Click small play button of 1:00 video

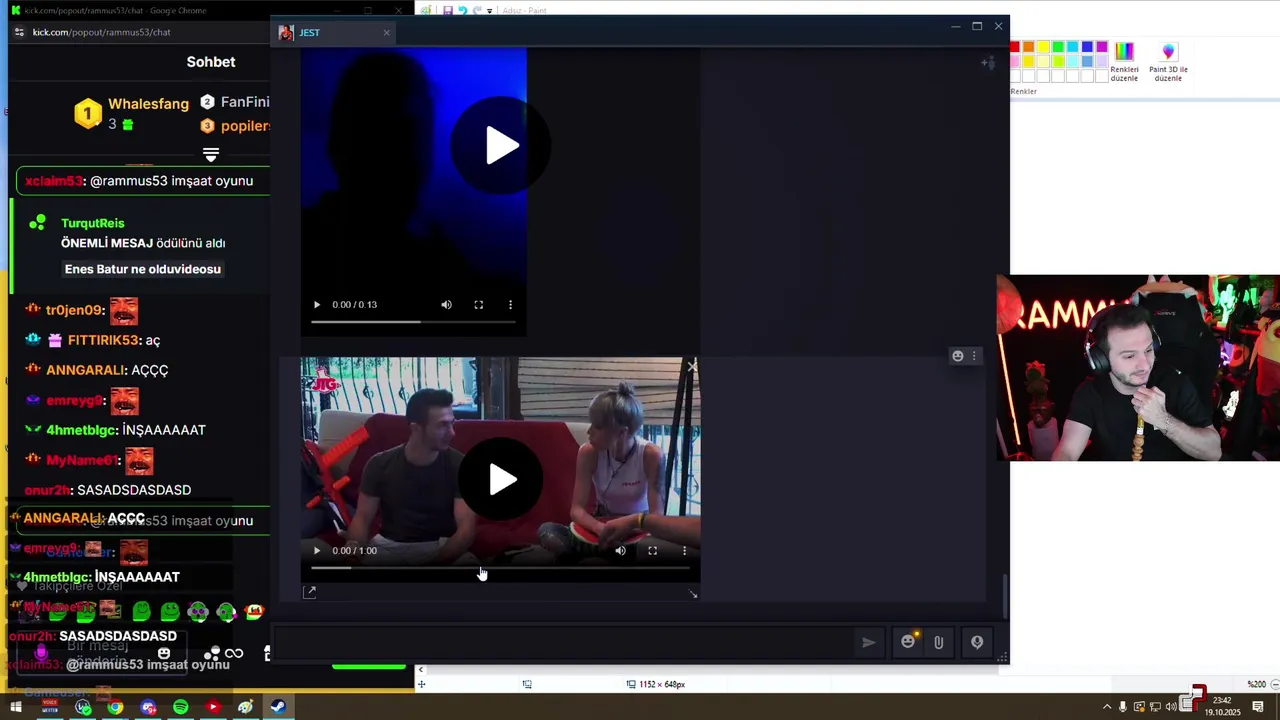point(317,551)
